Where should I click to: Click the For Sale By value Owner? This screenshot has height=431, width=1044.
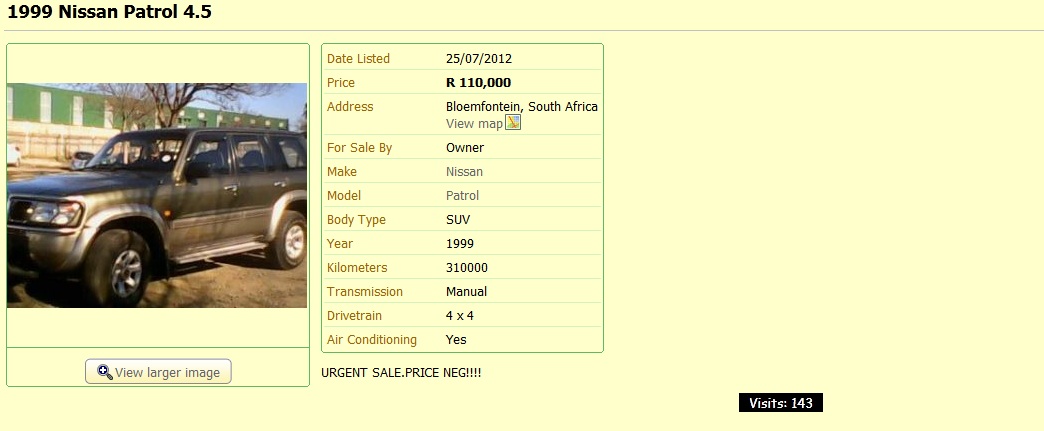(x=465, y=147)
